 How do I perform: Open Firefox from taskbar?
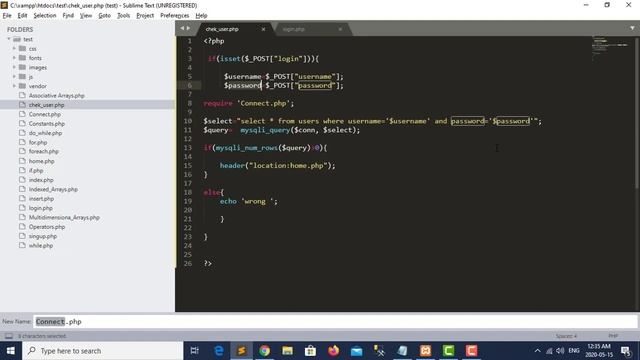pyautogui.click(x=333, y=351)
